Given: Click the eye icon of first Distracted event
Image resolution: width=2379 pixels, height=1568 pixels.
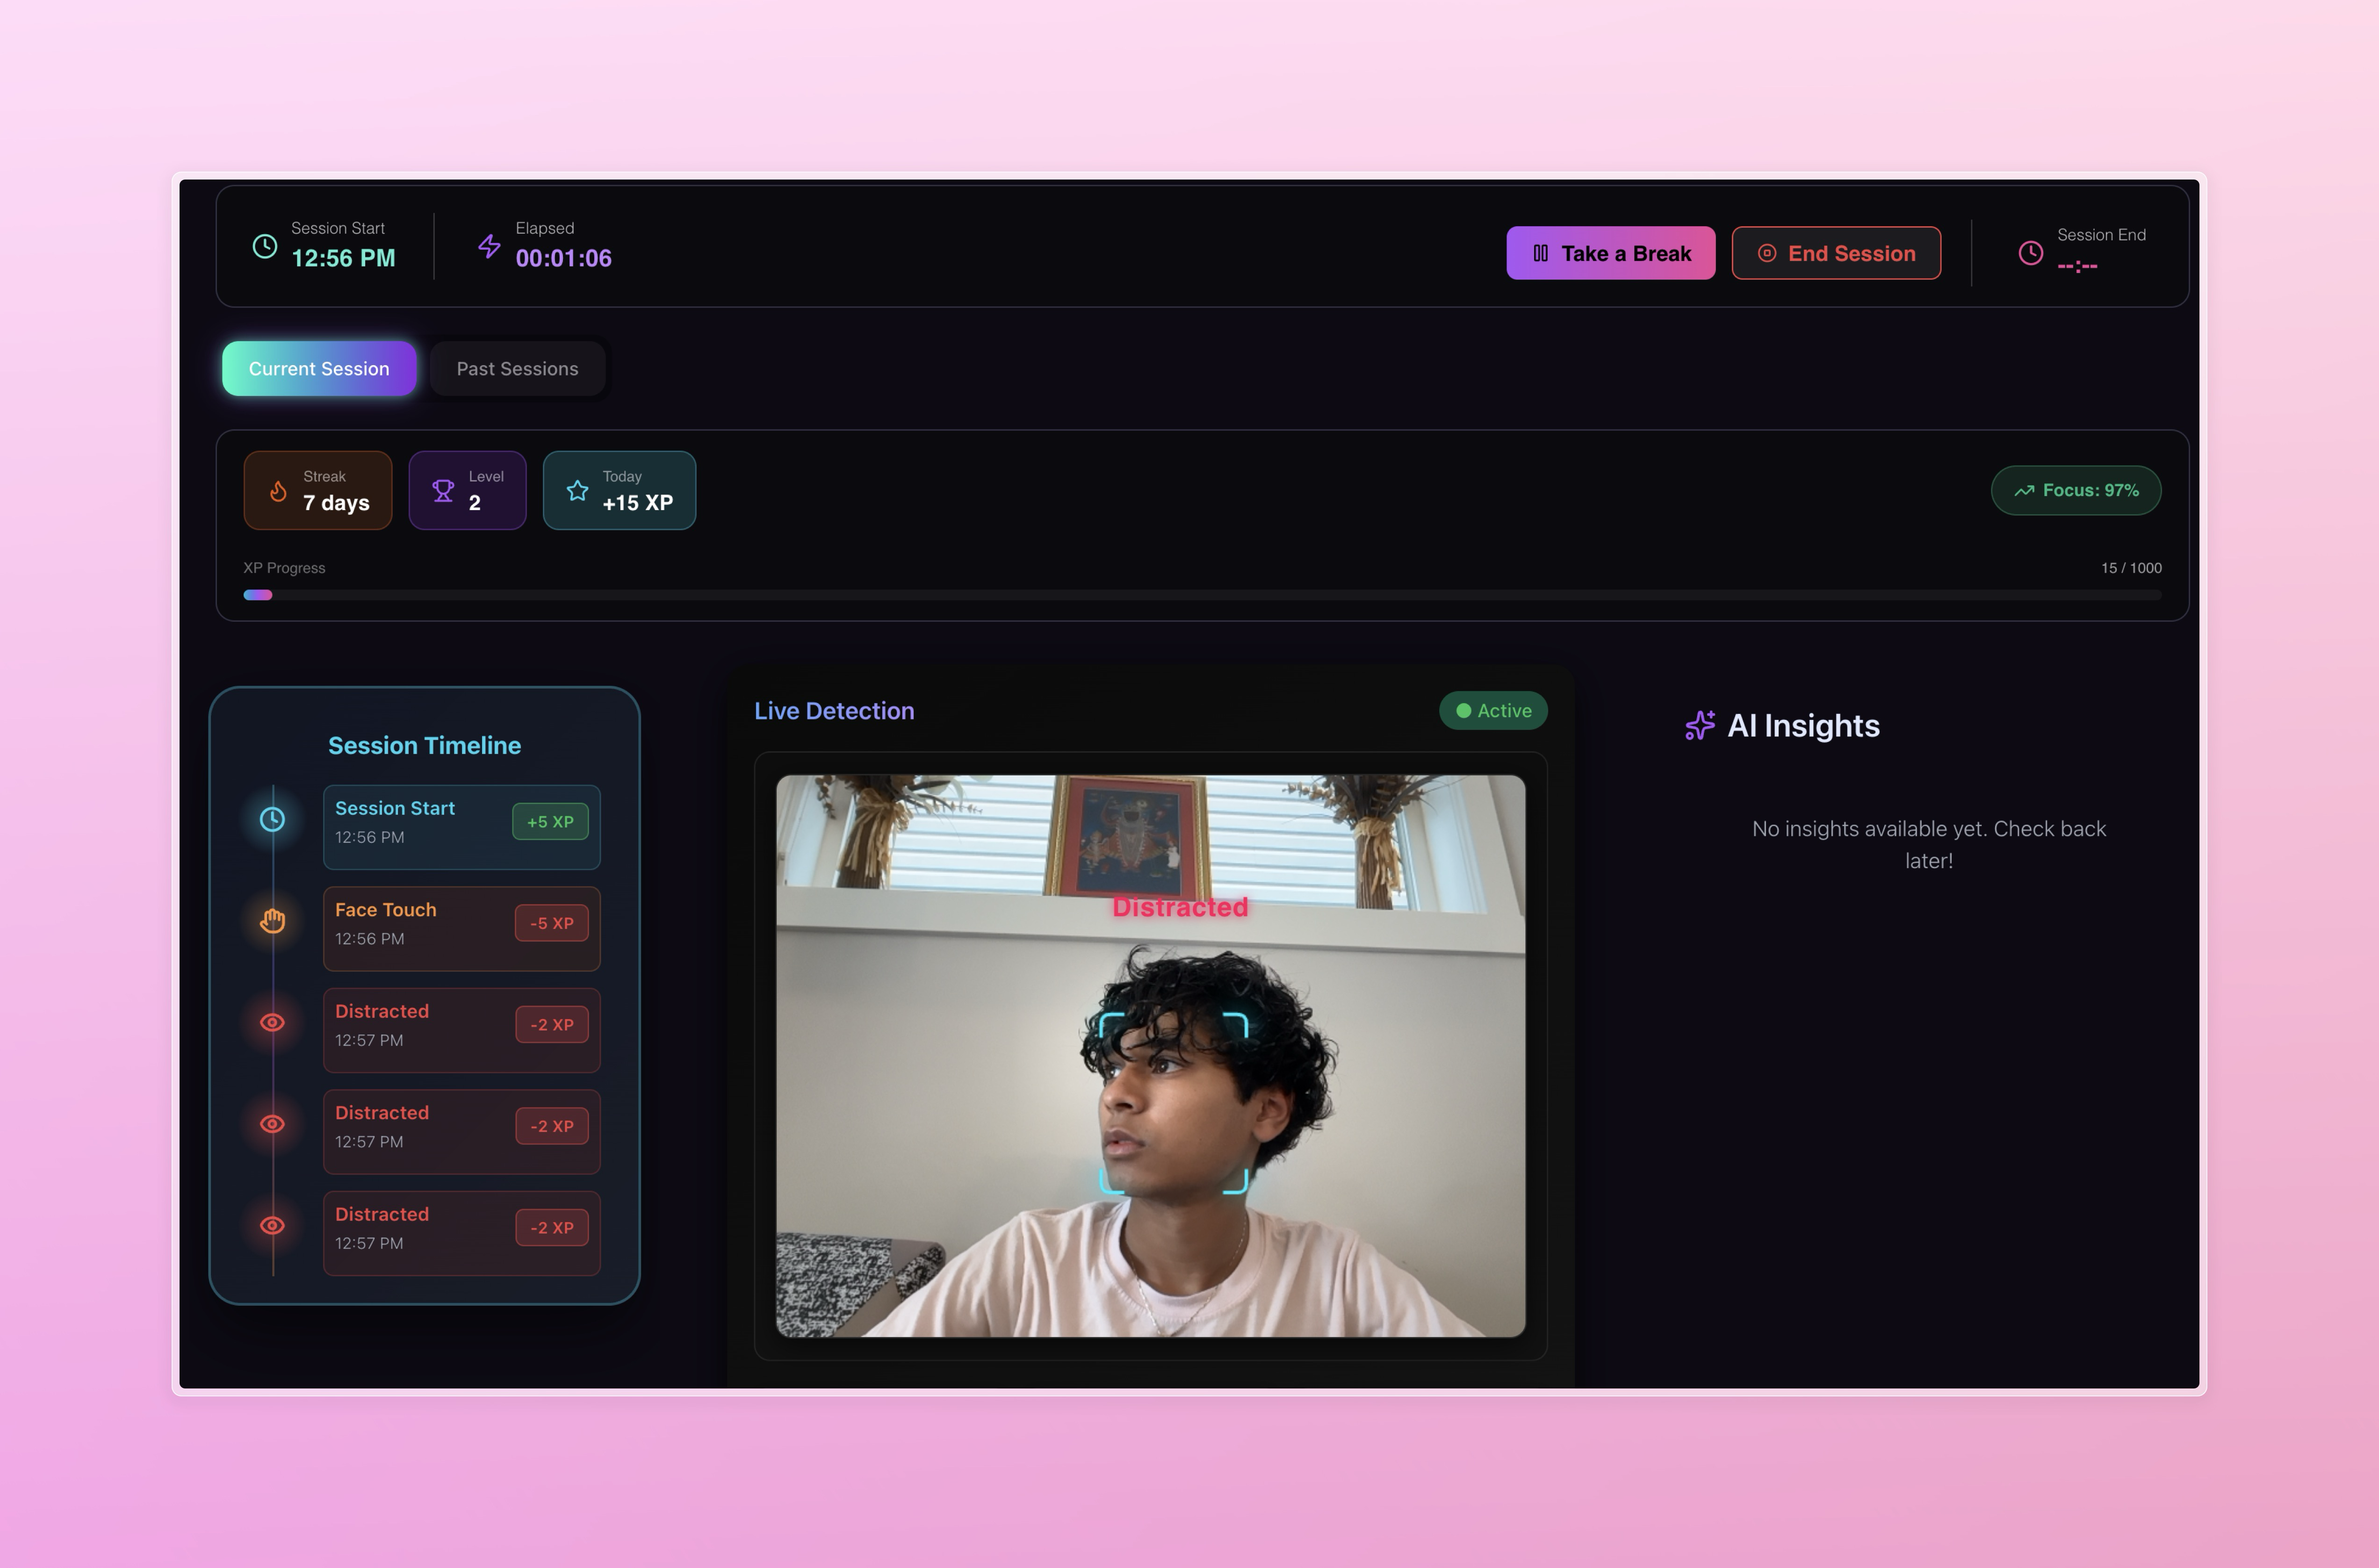Looking at the screenshot, I should 272,1022.
